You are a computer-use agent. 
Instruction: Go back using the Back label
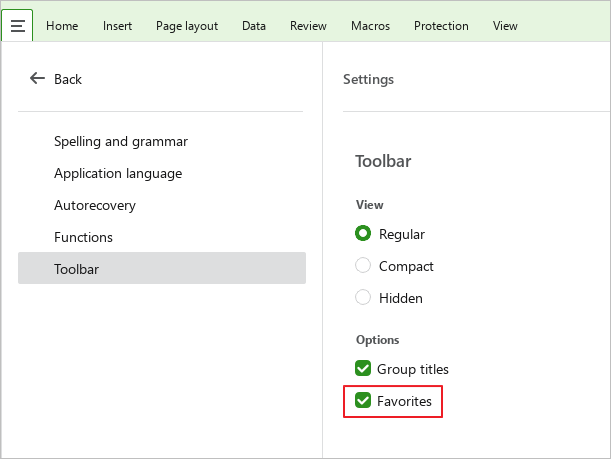coord(68,79)
